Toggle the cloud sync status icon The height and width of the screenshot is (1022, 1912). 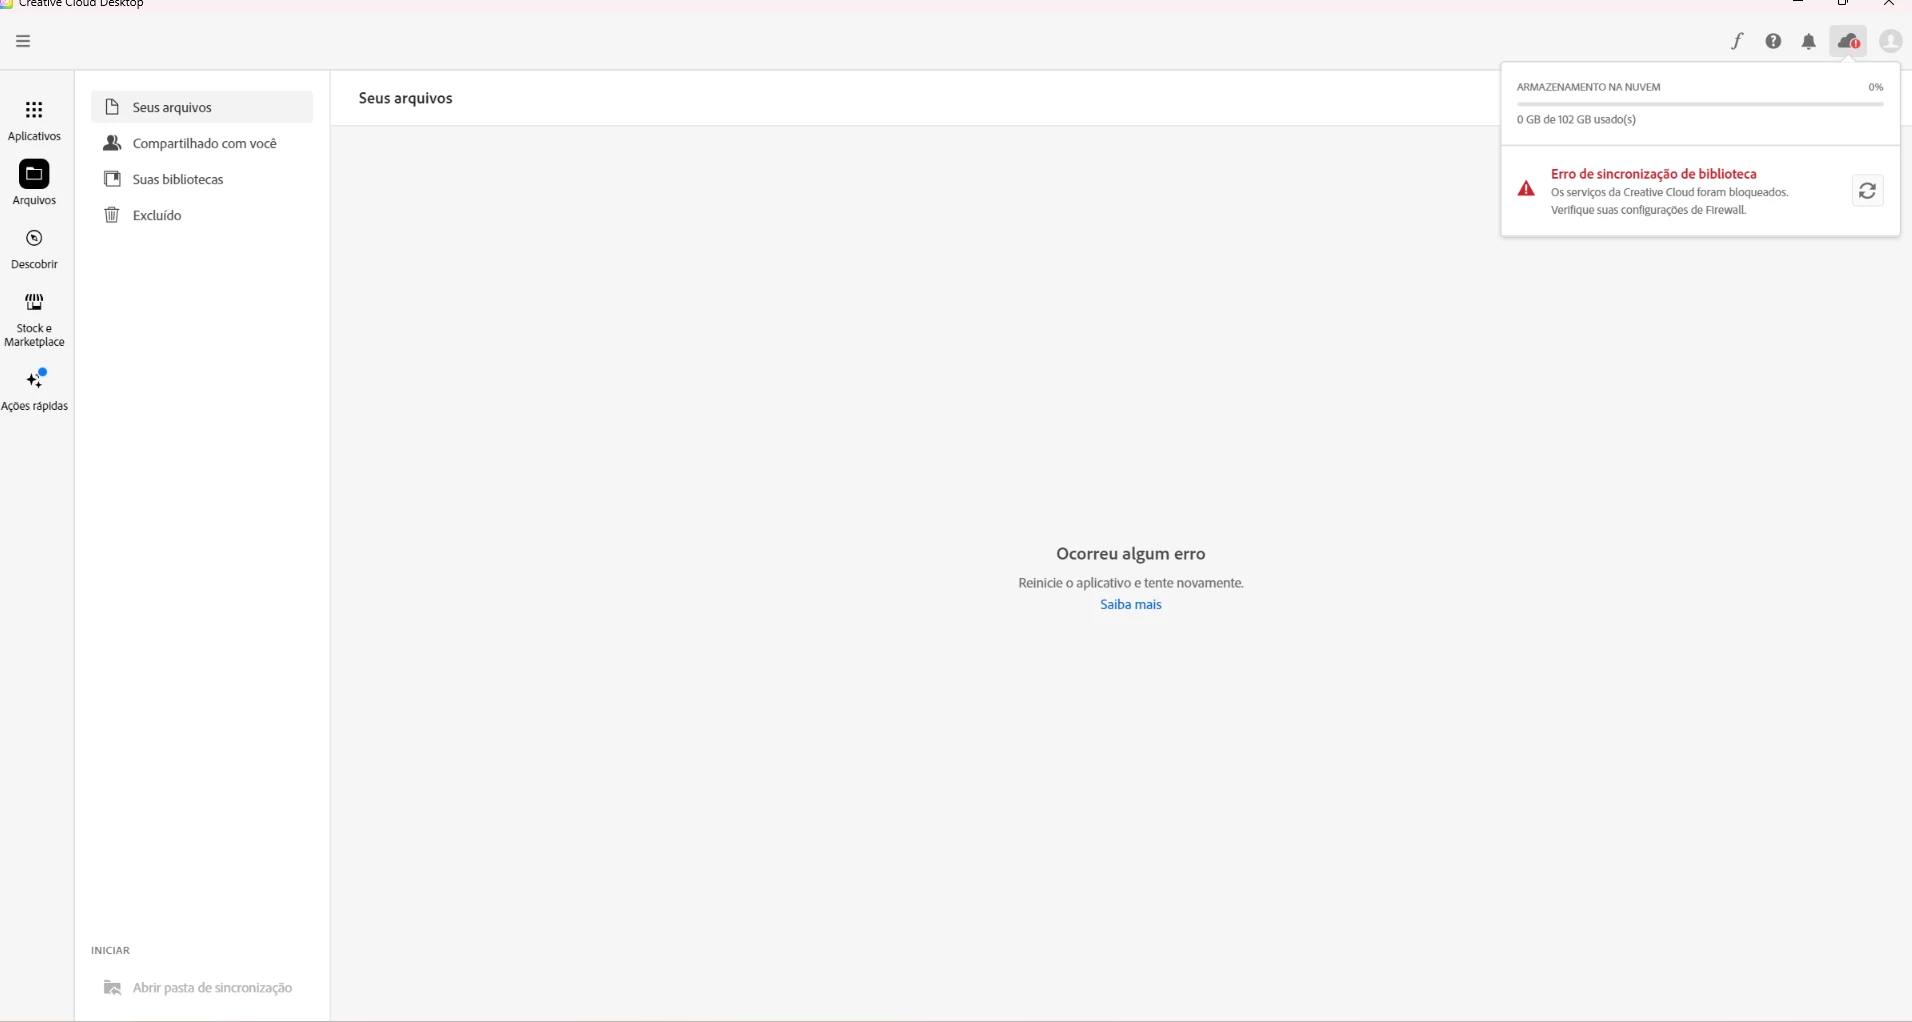(x=1849, y=42)
